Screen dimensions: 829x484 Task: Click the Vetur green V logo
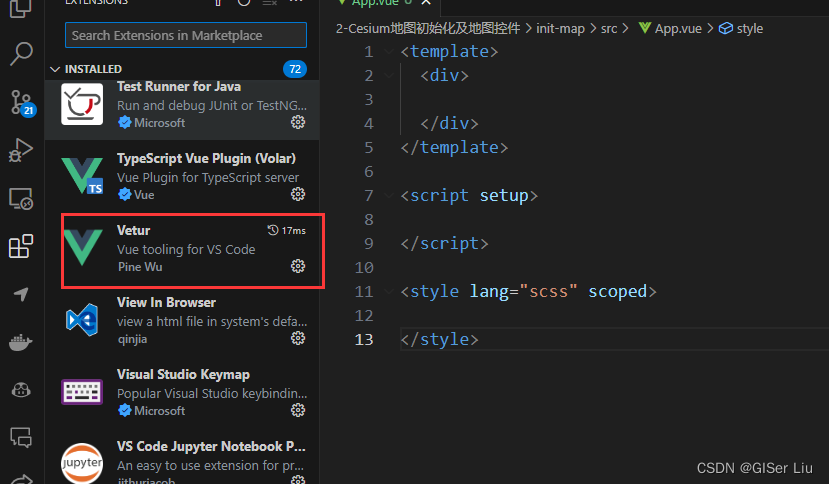click(x=83, y=247)
